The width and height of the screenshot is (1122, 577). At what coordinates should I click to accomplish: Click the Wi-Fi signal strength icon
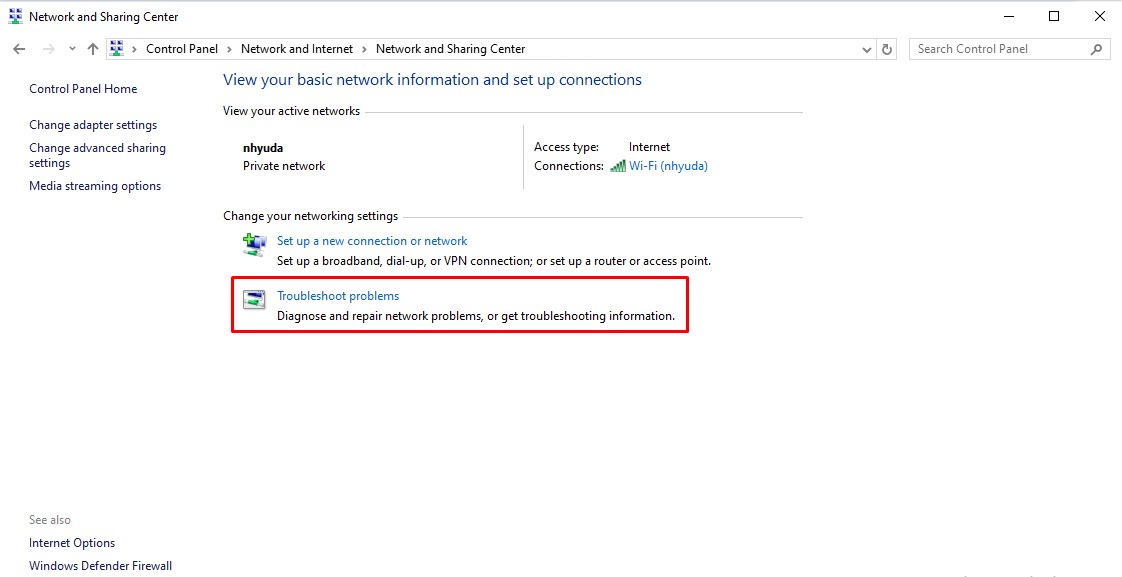(x=618, y=166)
